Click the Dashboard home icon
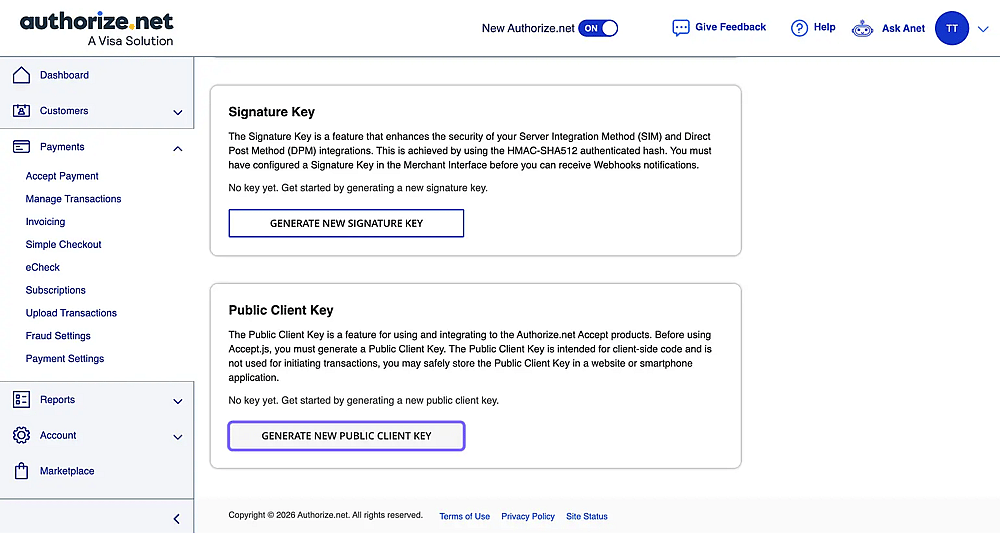 coord(21,75)
